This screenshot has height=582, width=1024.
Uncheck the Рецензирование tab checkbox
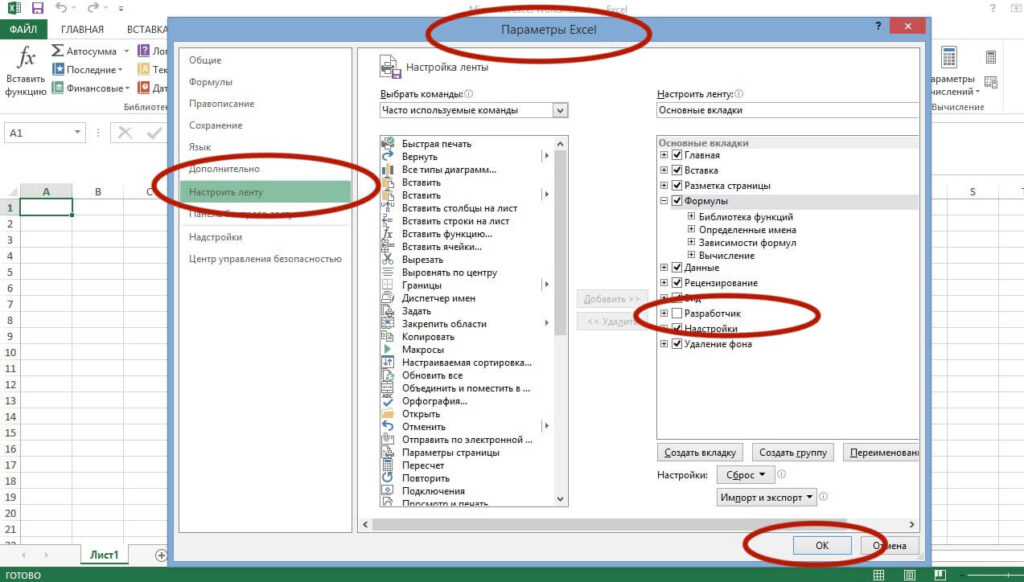pyautogui.click(x=677, y=283)
